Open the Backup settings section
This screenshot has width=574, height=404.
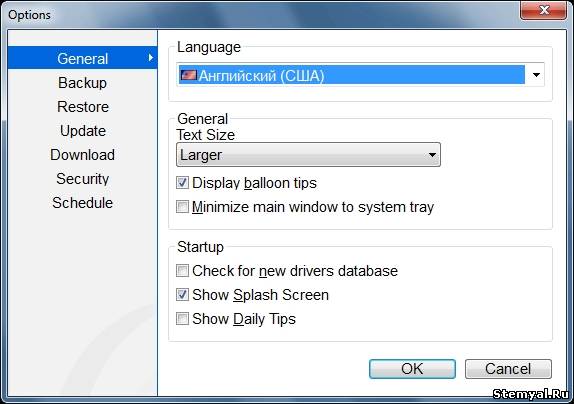(x=82, y=83)
